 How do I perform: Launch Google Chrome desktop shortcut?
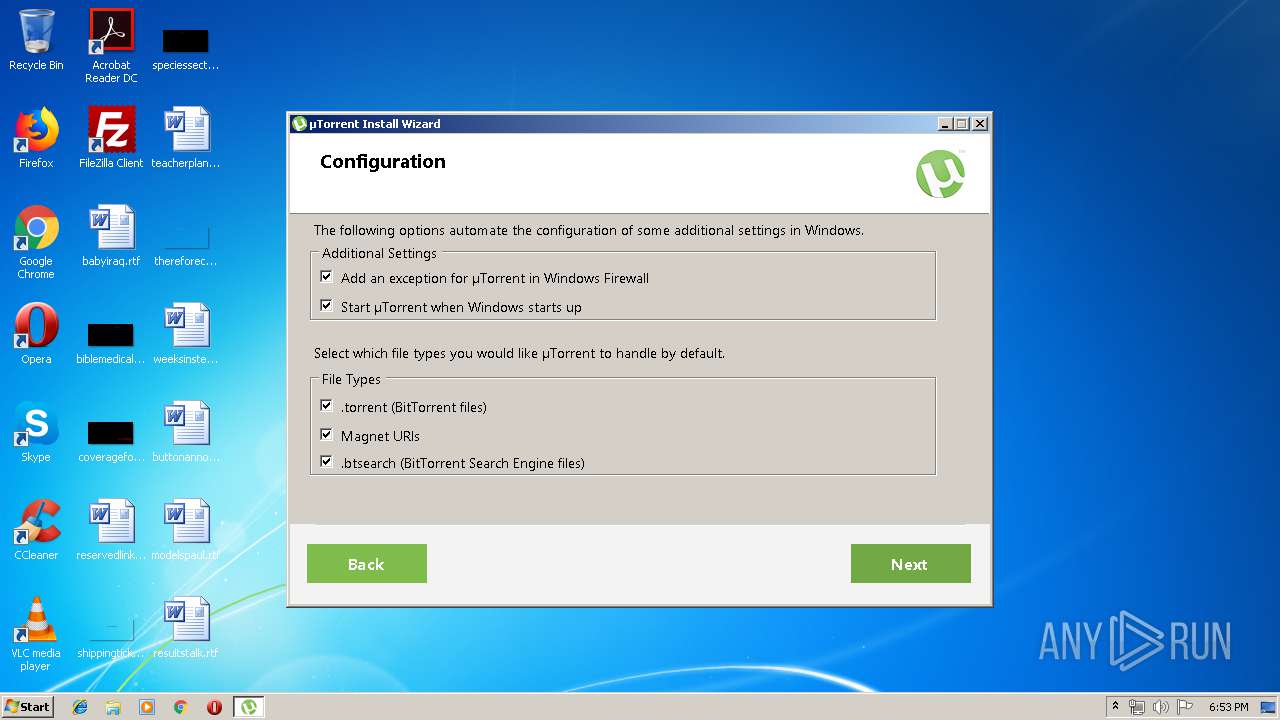[x=36, y=242]
